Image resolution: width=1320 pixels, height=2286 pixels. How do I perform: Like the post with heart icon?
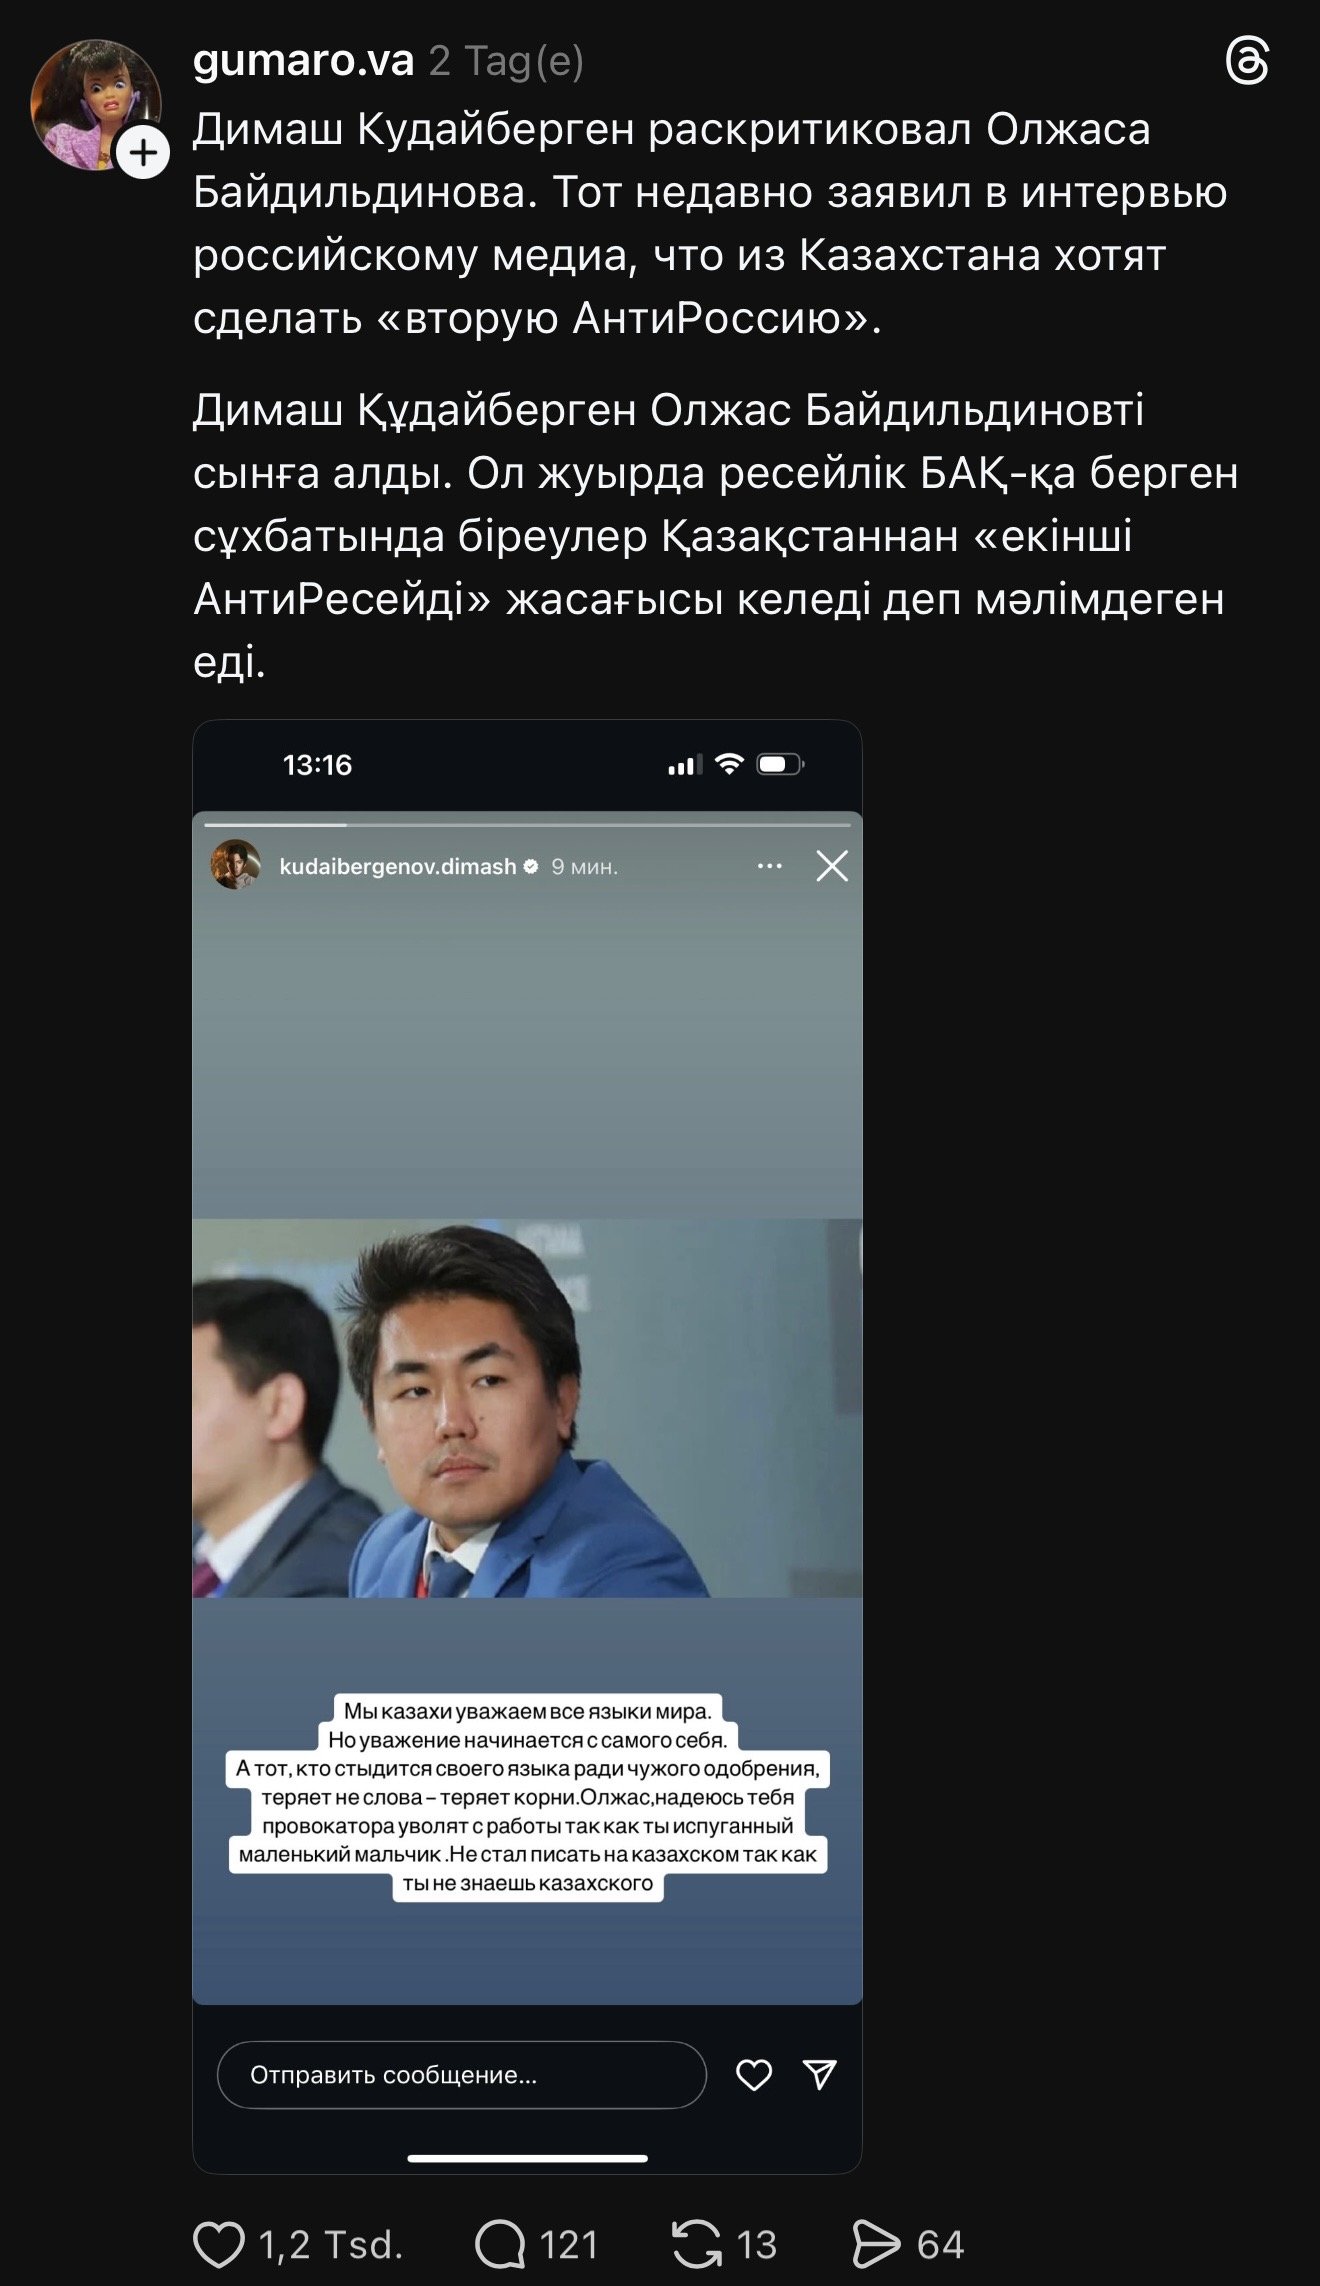(x=218, y=2244)
